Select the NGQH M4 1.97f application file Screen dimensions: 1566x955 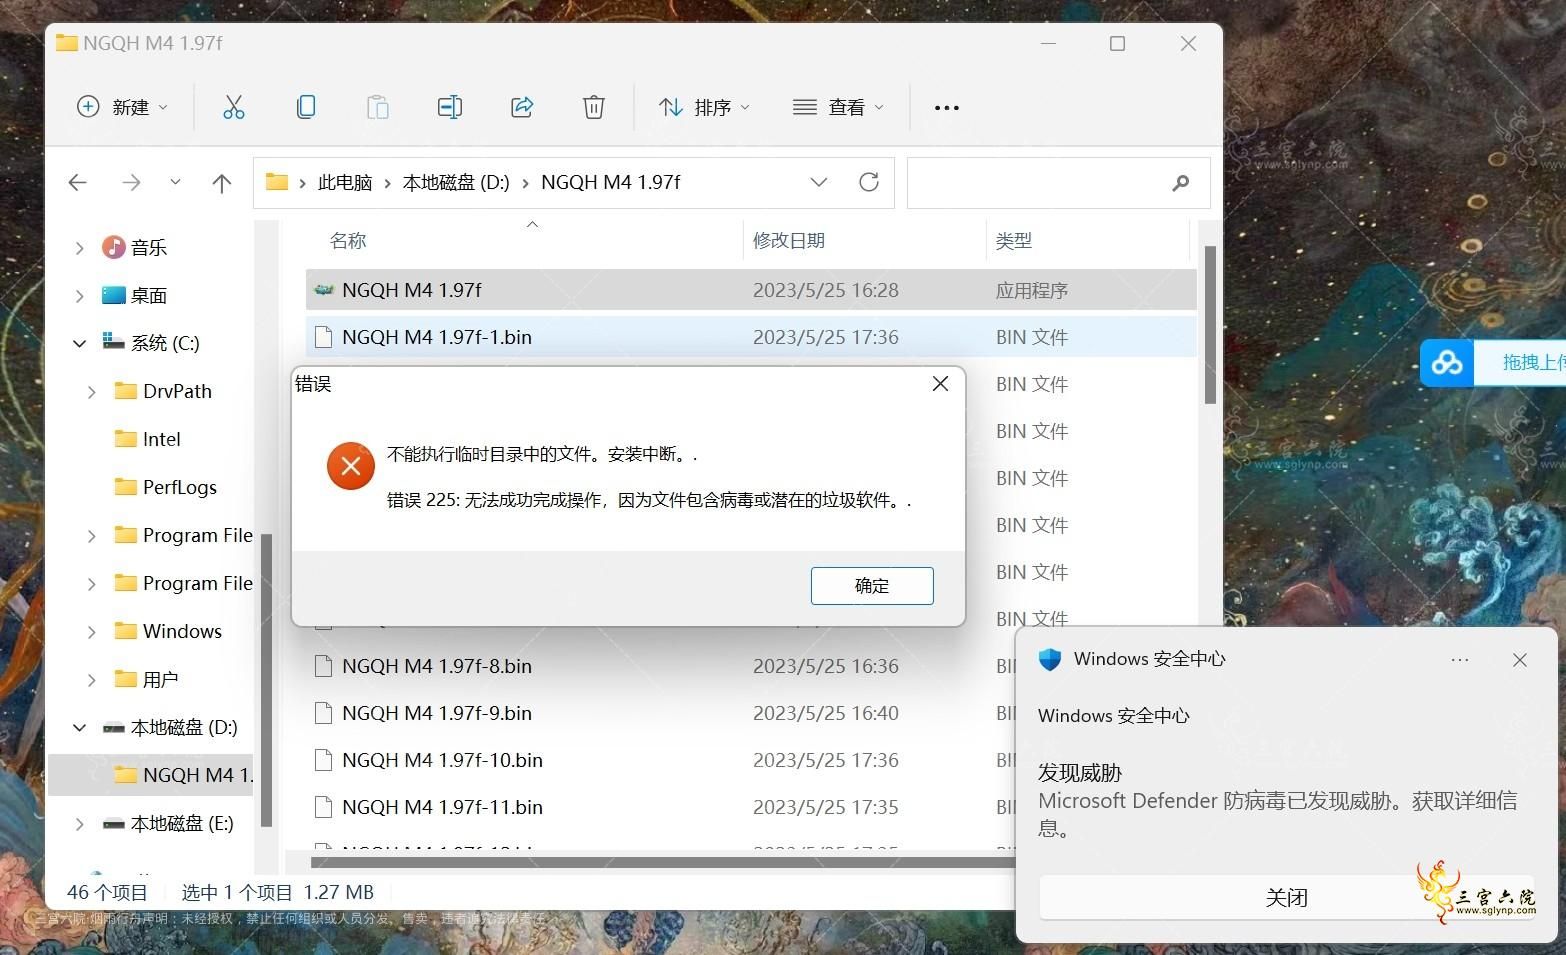(751, 290)
